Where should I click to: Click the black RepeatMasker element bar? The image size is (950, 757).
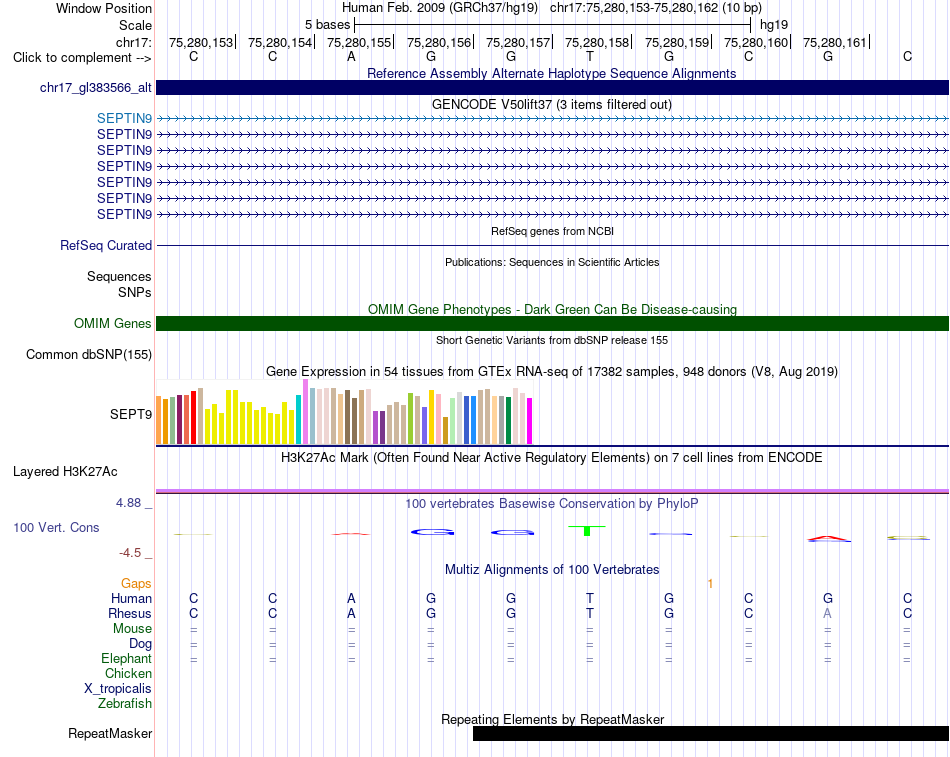711,733
